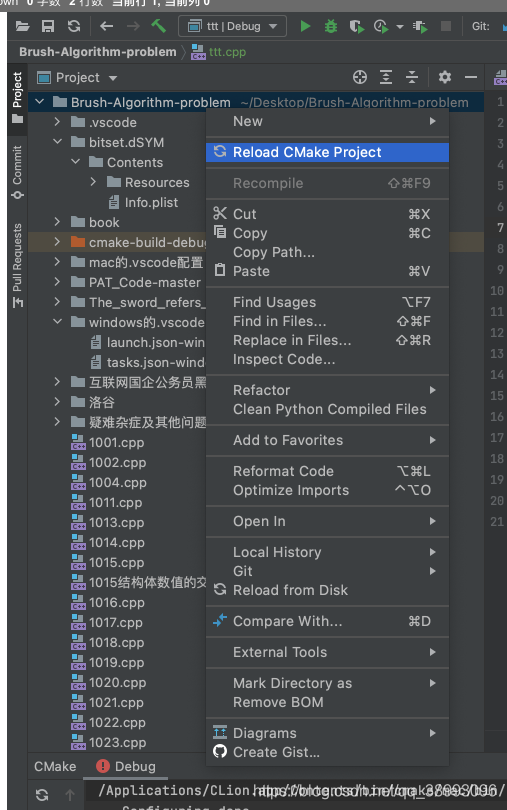
Task: Click the Debug bug icon
Action: point(331,26)
